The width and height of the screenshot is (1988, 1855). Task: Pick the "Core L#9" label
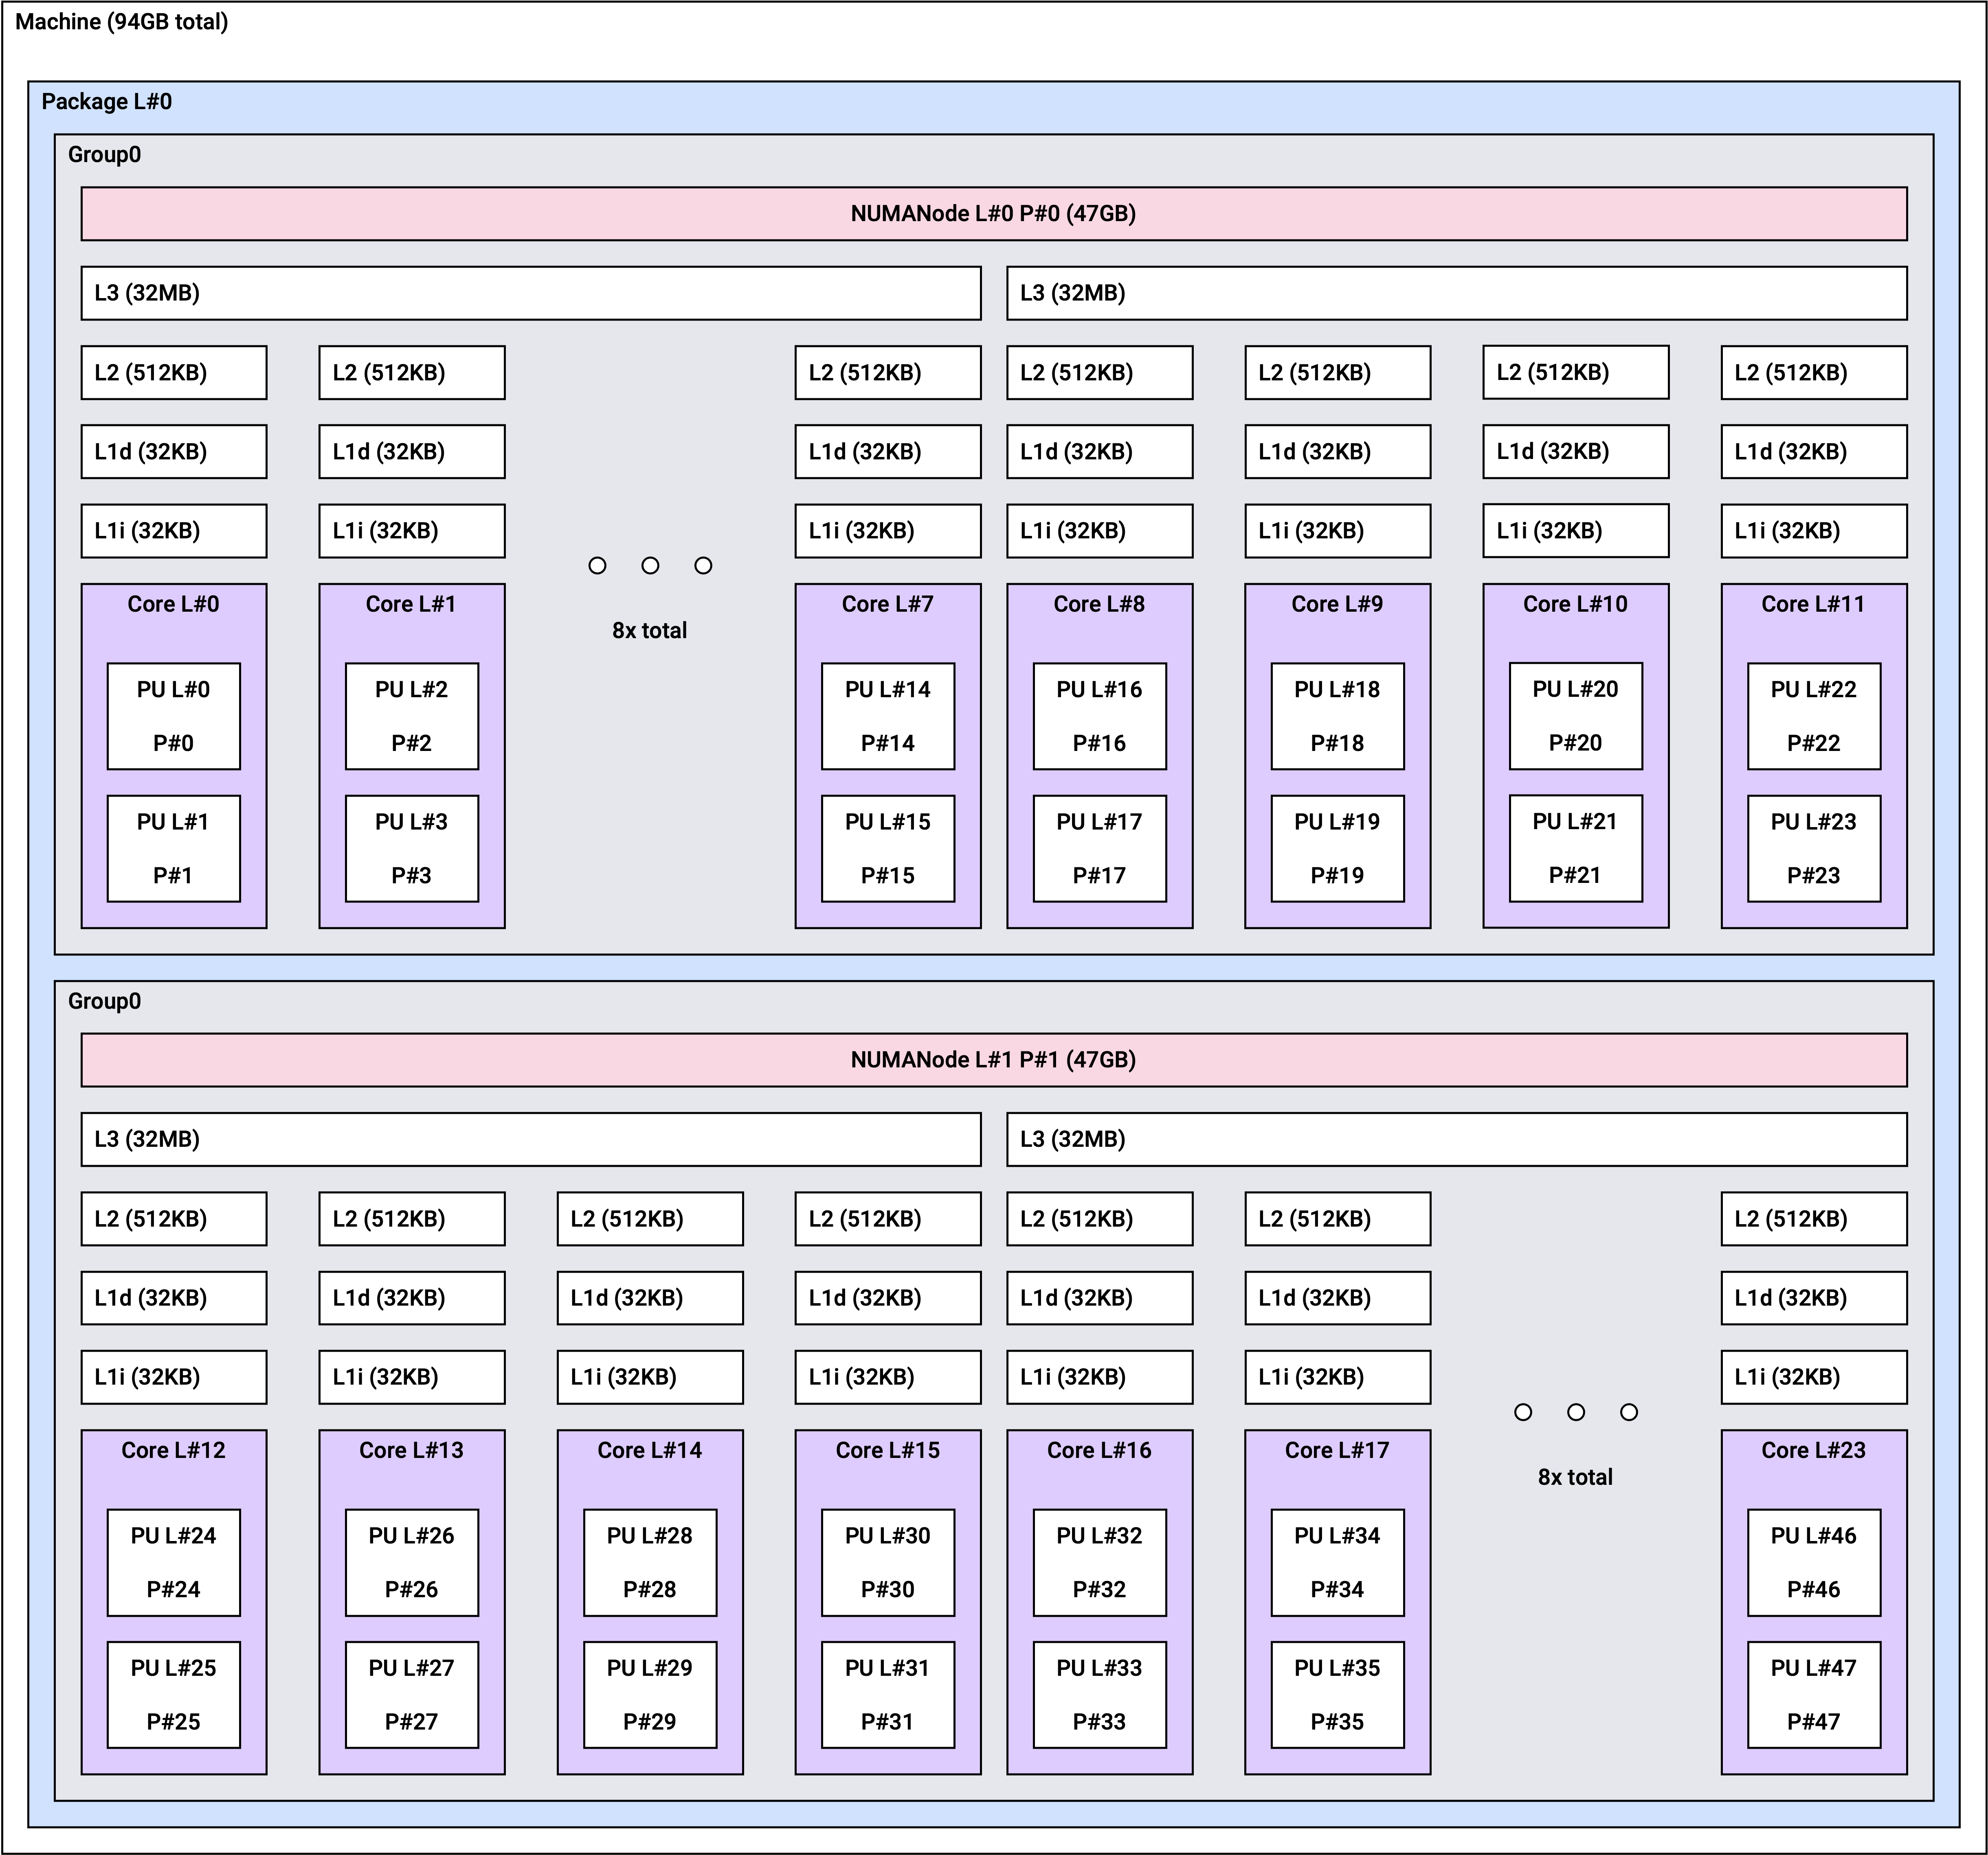[x=1337, y=604]
